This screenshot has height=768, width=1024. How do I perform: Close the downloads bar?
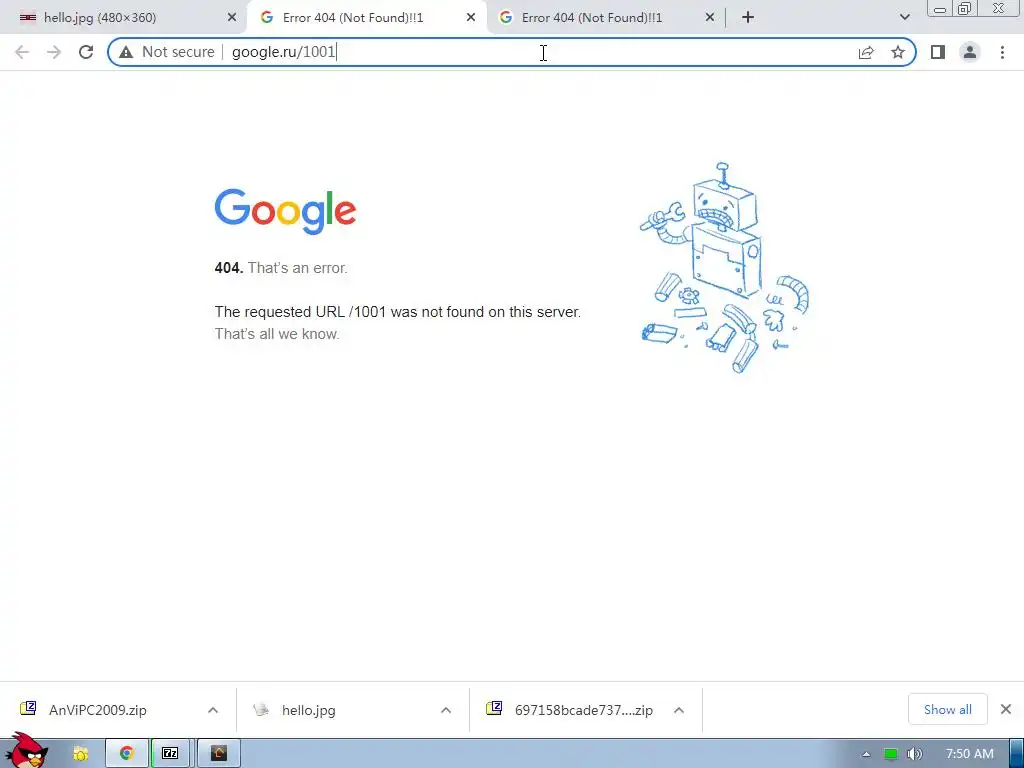pos(1006,709)
